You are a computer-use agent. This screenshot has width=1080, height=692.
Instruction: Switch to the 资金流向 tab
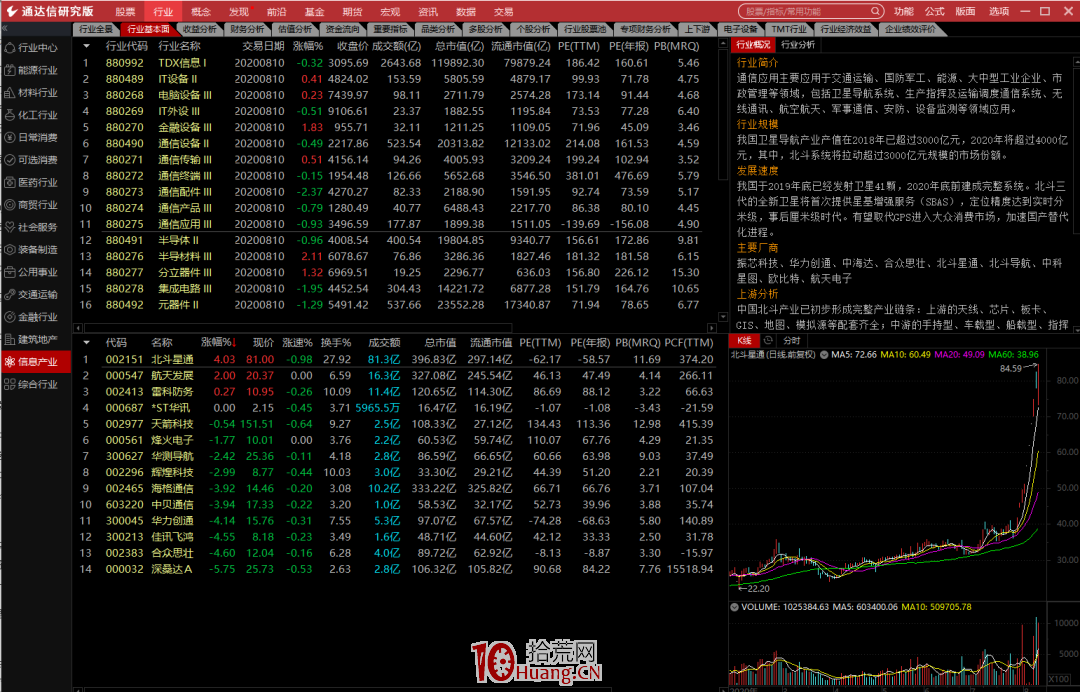342,30
